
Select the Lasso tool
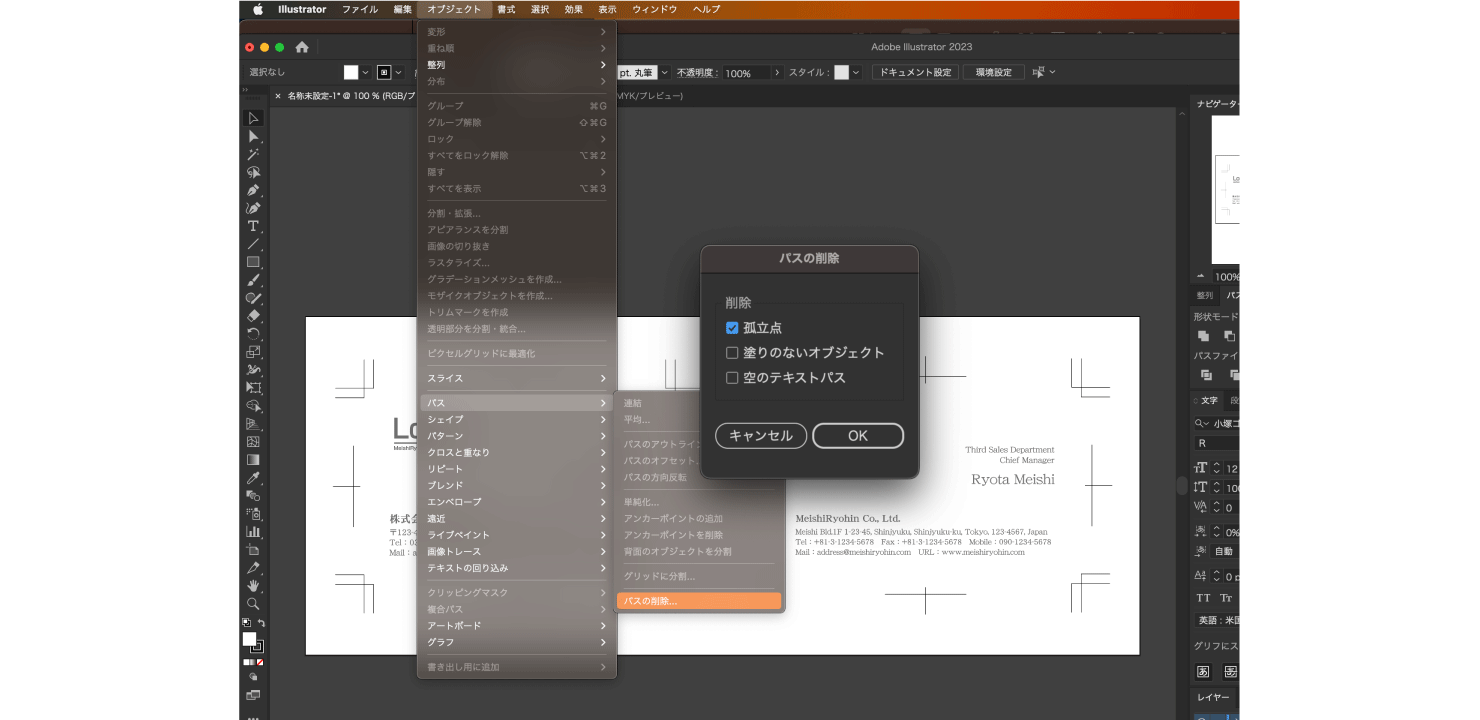tap(253, 172)
